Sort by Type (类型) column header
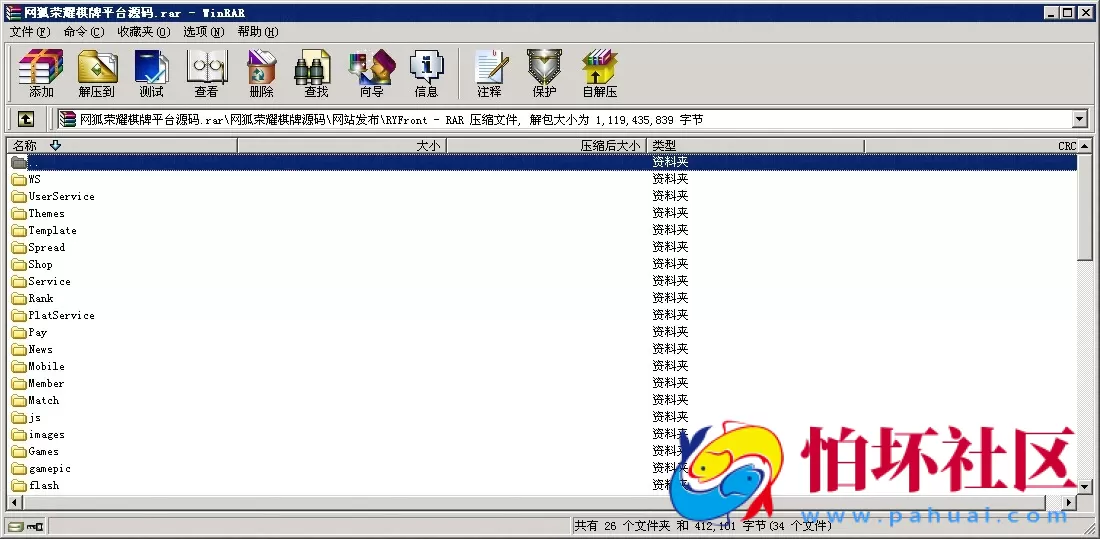Screen dimensions: 1100x539 [x=756, y=146]
